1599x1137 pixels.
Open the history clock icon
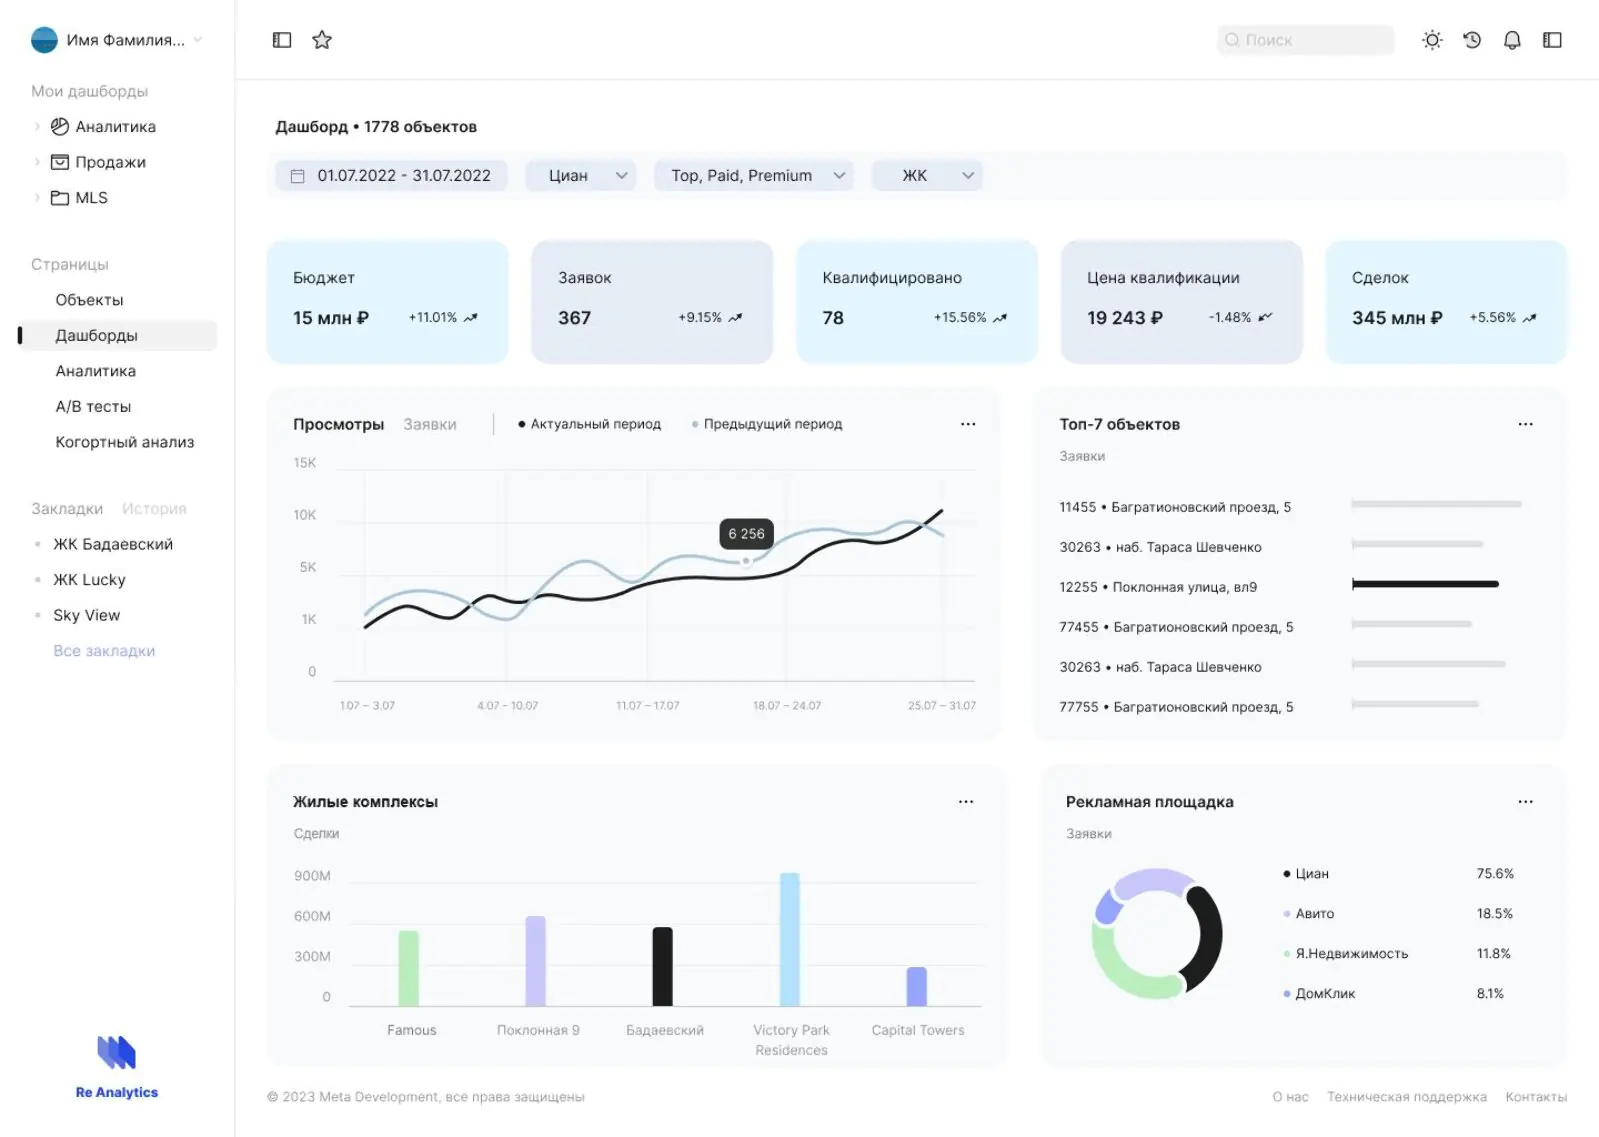1472,40
